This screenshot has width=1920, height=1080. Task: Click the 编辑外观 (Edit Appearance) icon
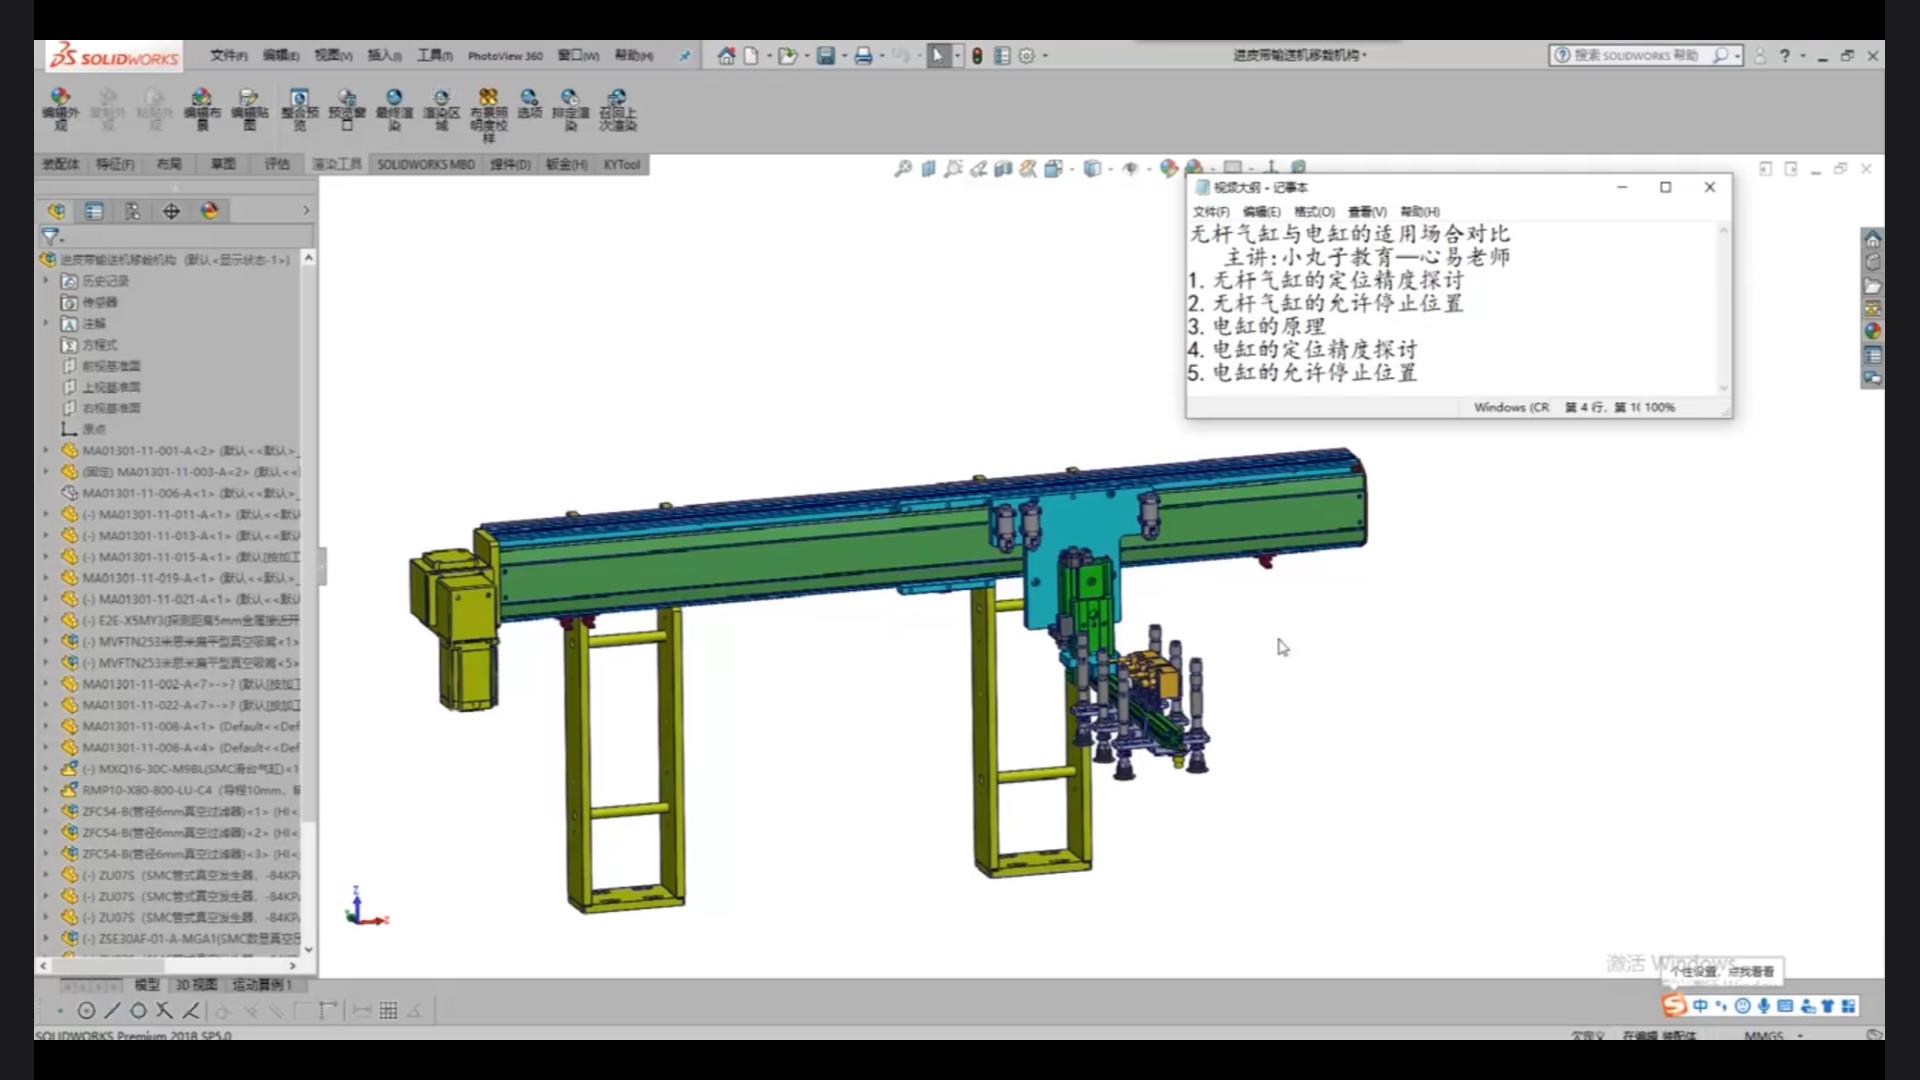tap(60, 109)
